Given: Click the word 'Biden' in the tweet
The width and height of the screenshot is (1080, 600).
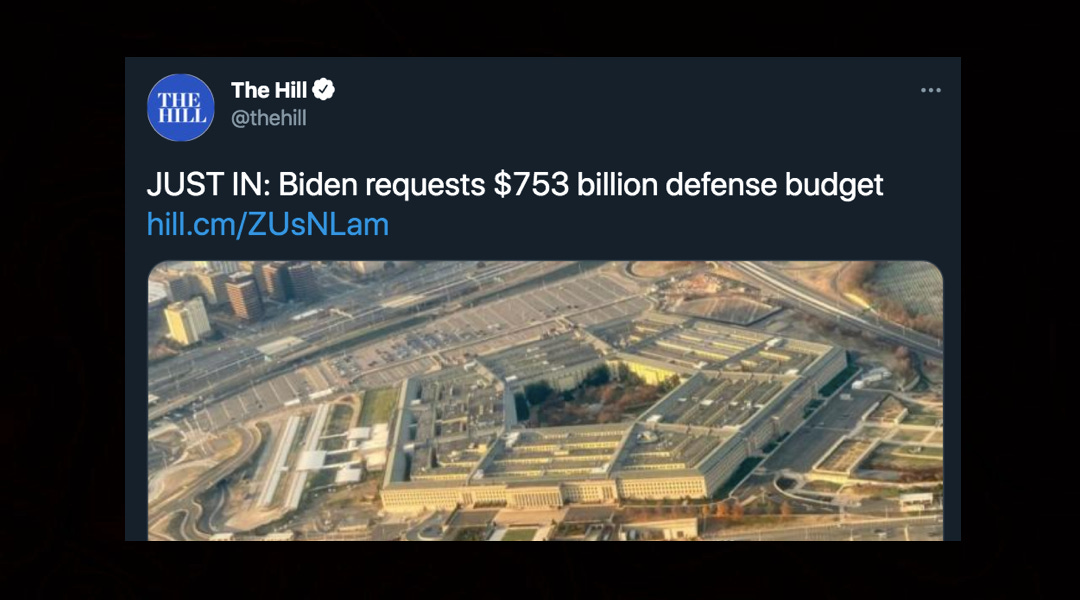Looking at the screenshot, I should [x=318, y=185].
